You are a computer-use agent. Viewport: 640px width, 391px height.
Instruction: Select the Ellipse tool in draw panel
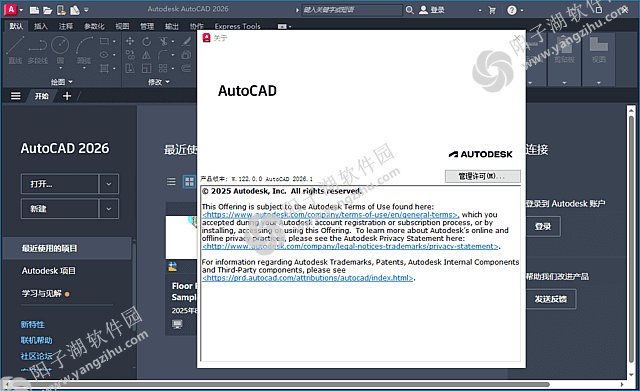(104, 55)
